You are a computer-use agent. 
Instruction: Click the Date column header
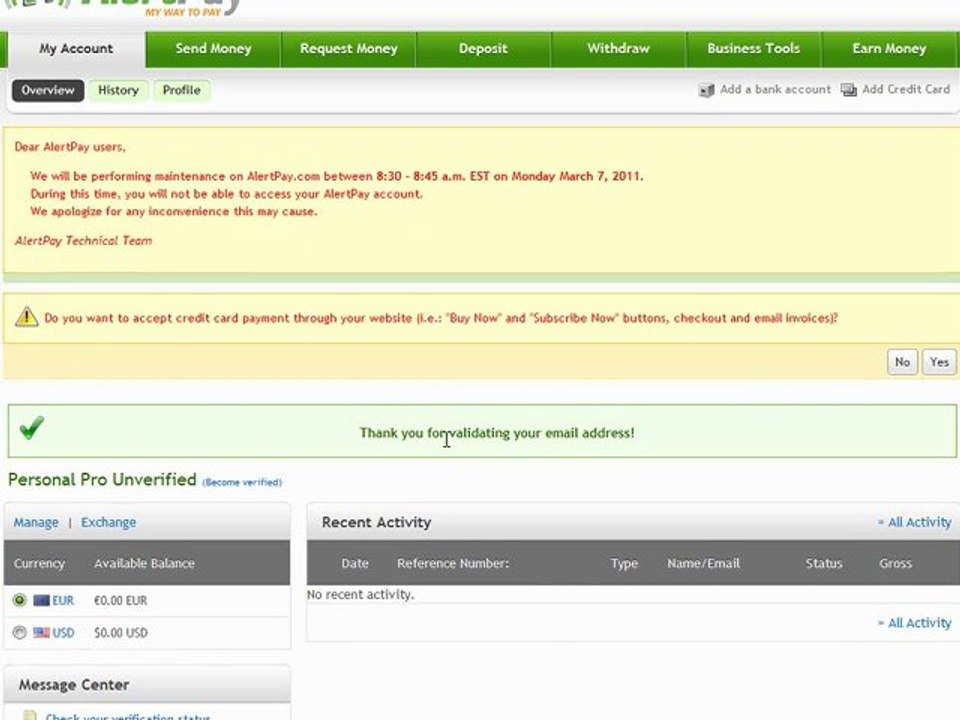[x=355, y=563]
